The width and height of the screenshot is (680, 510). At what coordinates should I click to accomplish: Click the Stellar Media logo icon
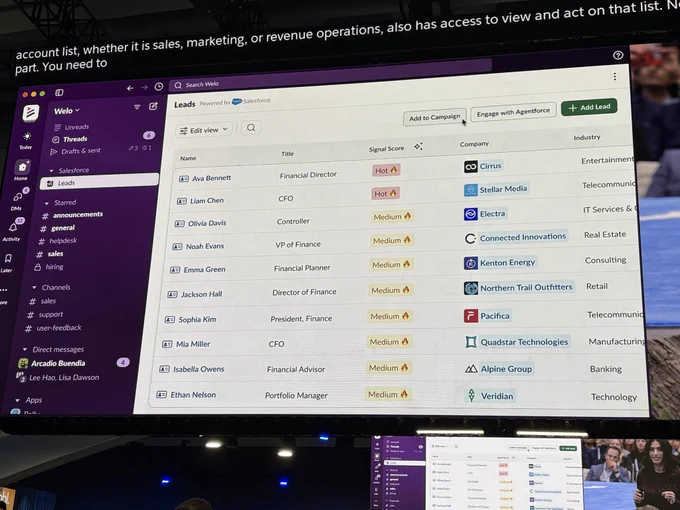pos(471,190)
